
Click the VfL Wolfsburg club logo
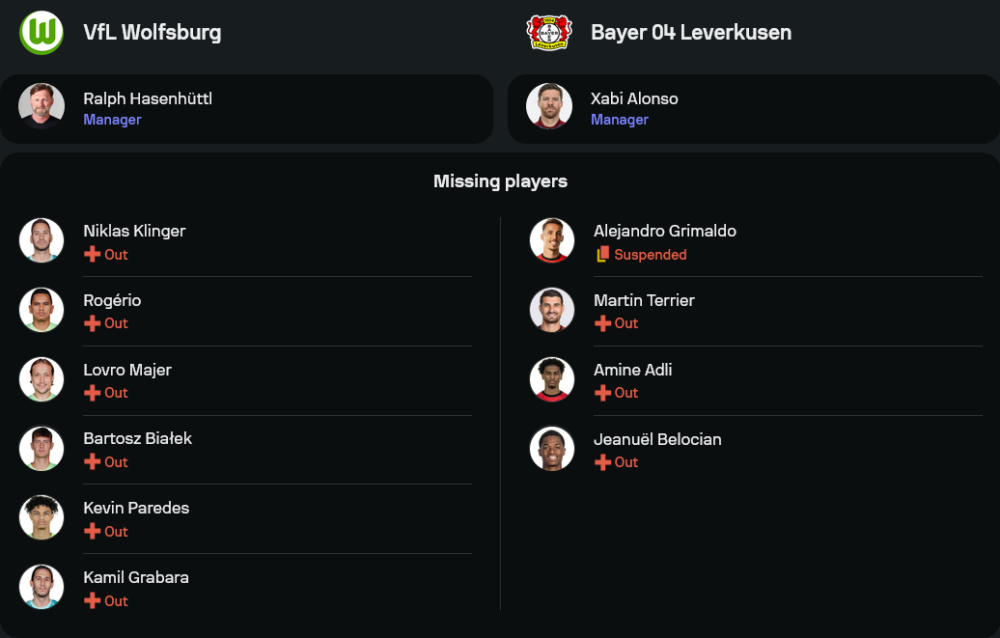point(41,32)
